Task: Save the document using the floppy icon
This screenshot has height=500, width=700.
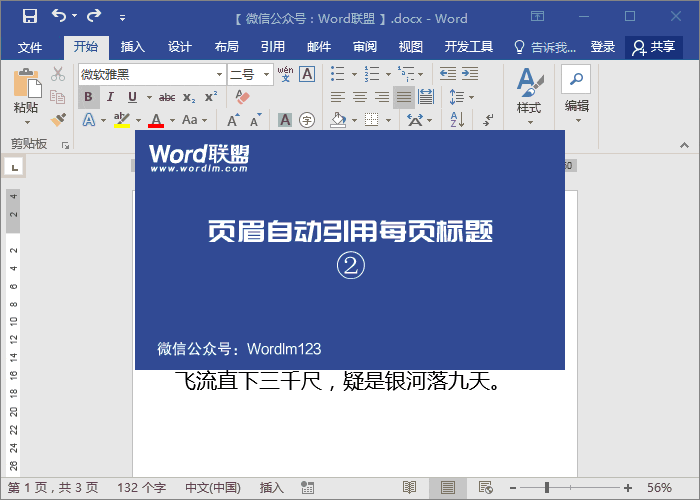Action: coord(30,17)
